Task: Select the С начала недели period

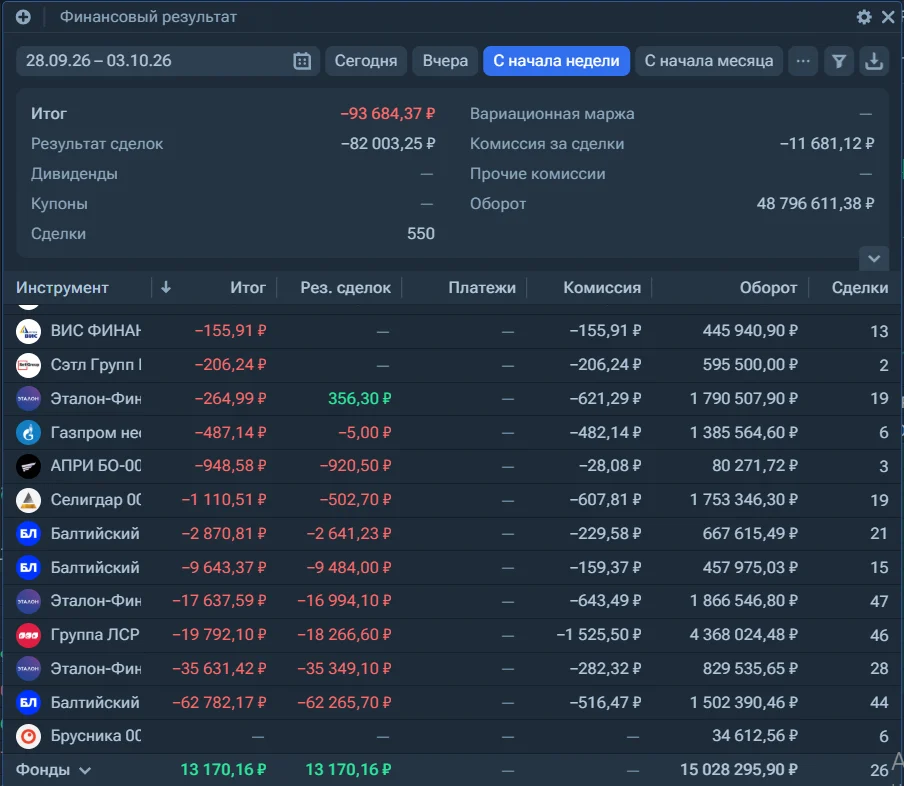Action: coord(556,61)
